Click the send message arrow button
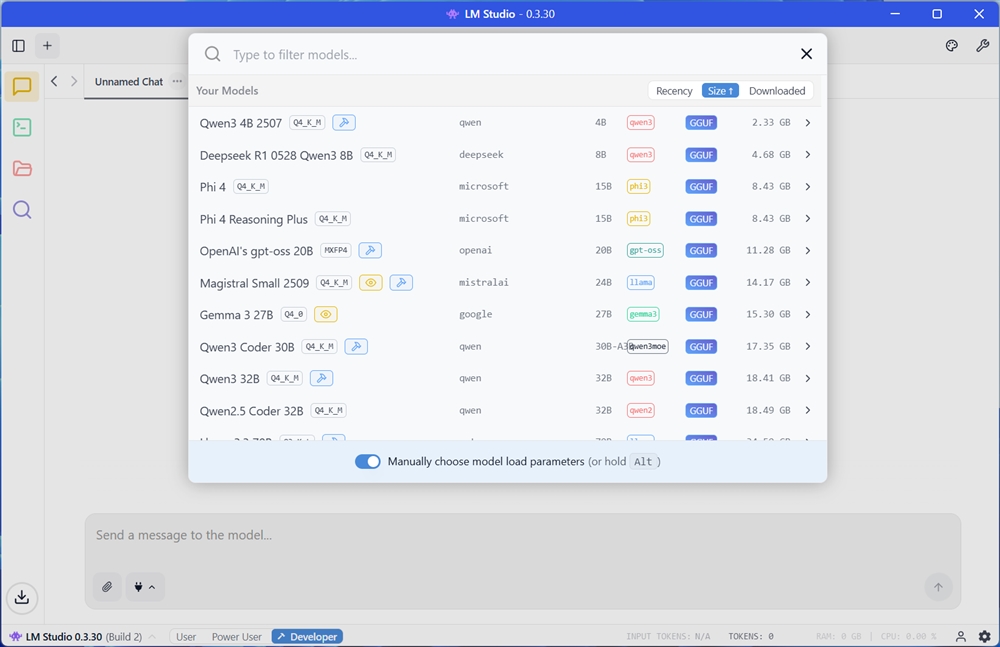Screen dimensions: 1000x647 coord(938,587)
